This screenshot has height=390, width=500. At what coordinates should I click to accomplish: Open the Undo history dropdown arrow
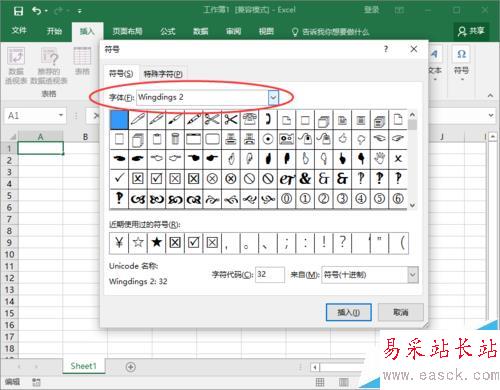[46, 11]
